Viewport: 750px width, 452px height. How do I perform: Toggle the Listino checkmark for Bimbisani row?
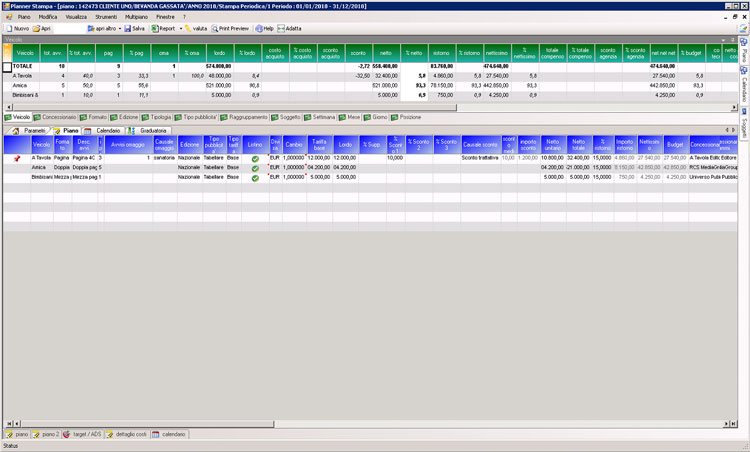255,177
